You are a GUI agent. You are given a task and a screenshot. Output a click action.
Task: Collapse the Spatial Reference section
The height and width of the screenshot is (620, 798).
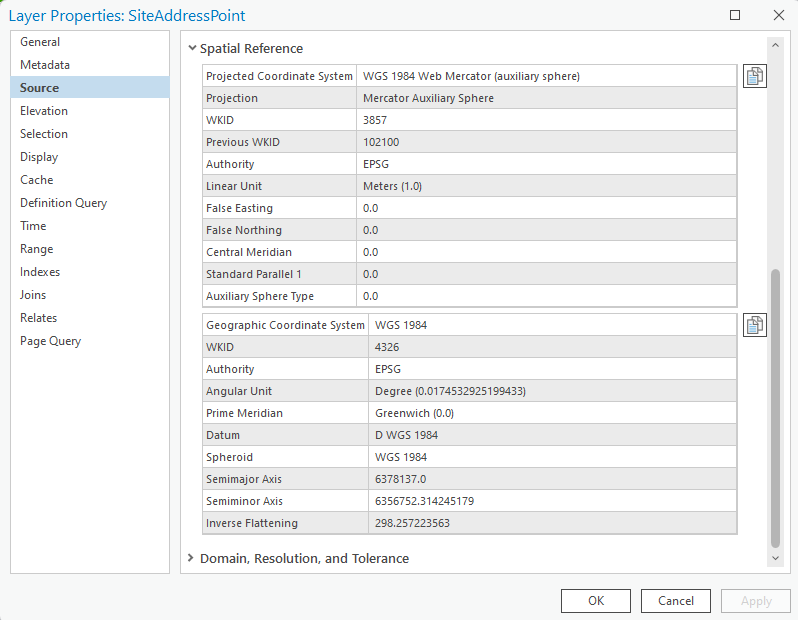(x=192, y=48)
